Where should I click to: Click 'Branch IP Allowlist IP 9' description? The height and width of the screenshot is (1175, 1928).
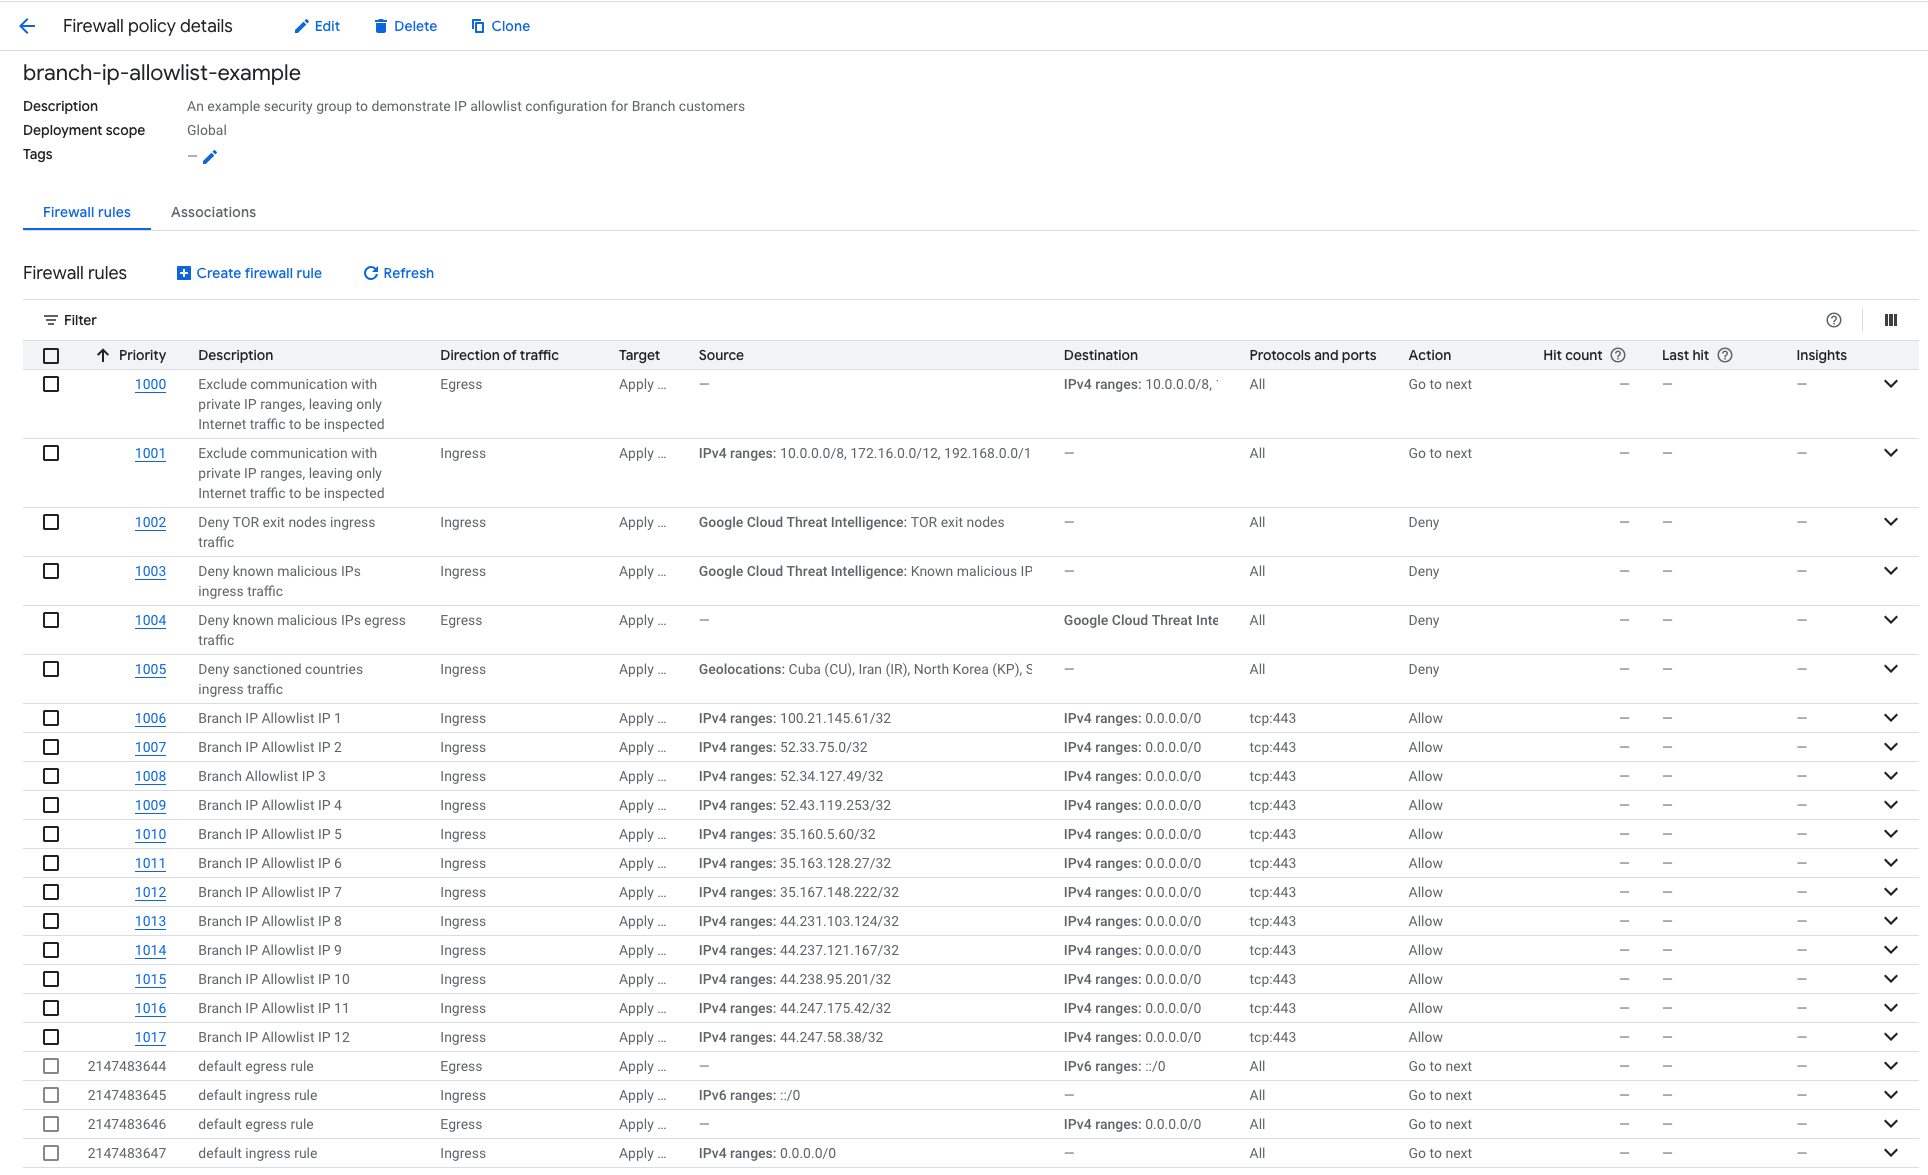tap(270, 950)
